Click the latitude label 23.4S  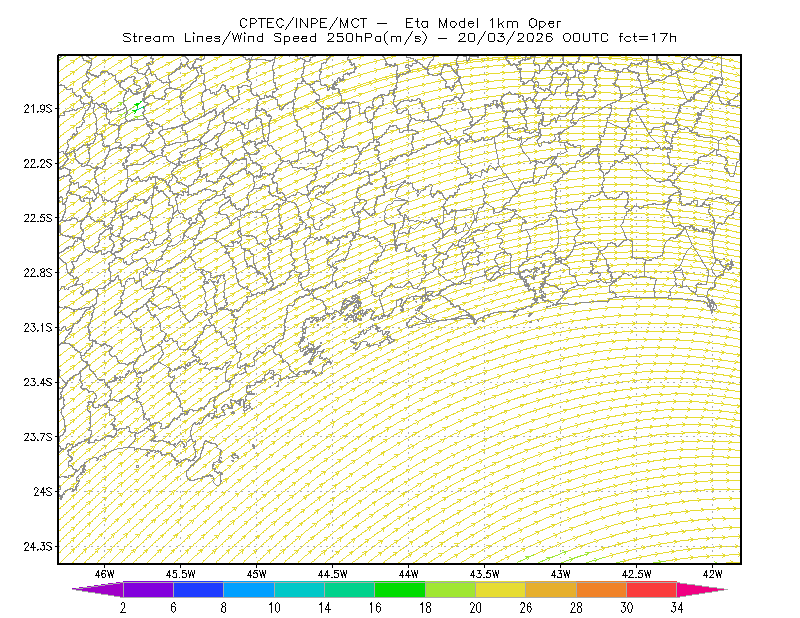click(38, 382)
